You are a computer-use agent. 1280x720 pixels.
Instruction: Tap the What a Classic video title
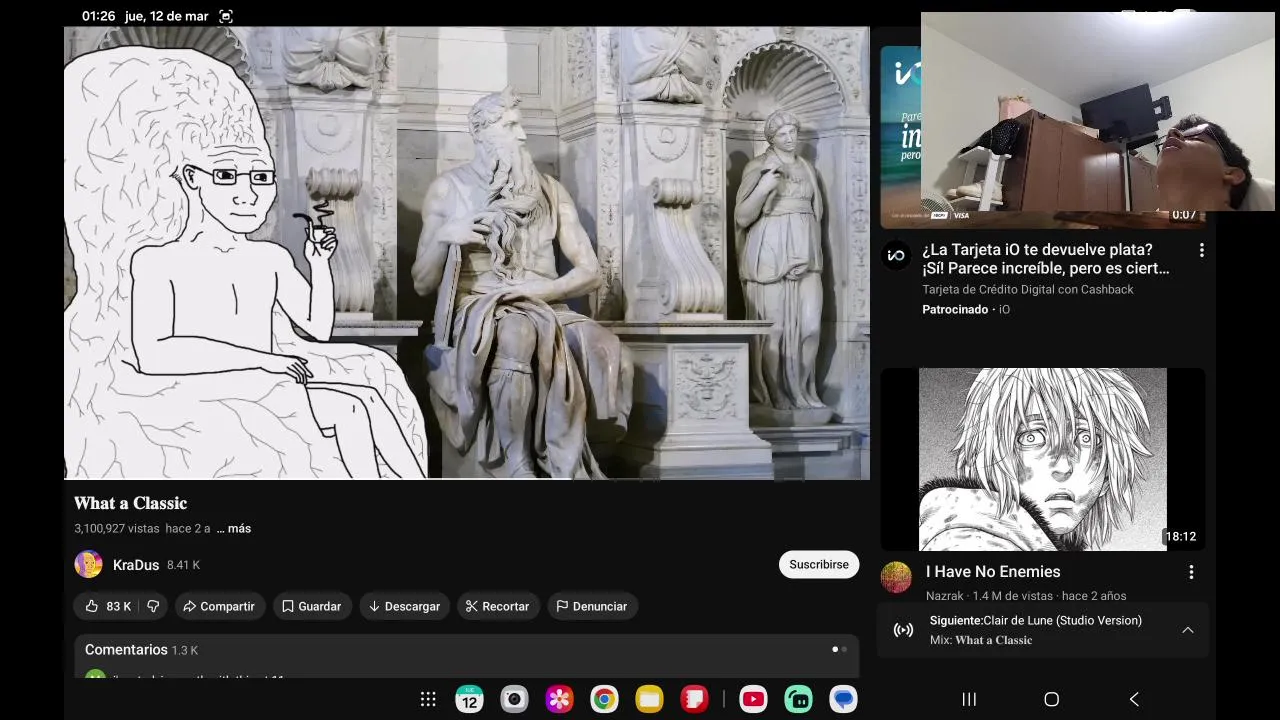tap(130, 503)
